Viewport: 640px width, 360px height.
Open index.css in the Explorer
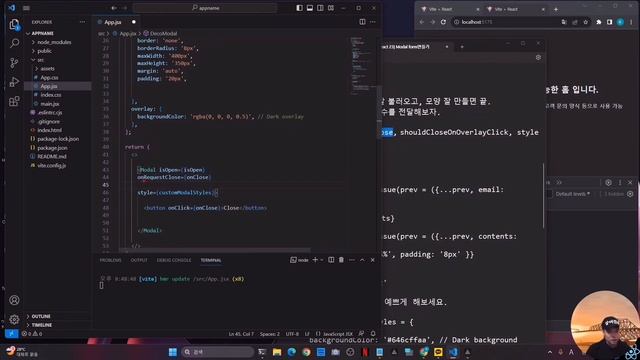coord(51,95)
